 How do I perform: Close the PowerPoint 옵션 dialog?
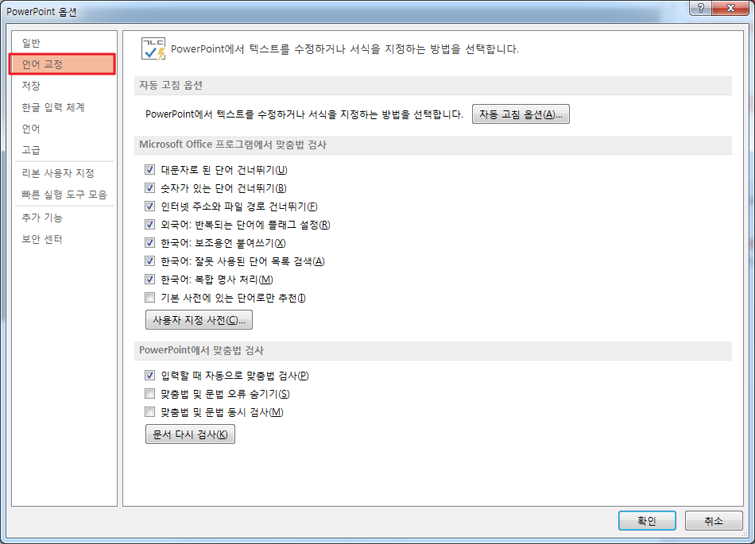click(730, 8)
